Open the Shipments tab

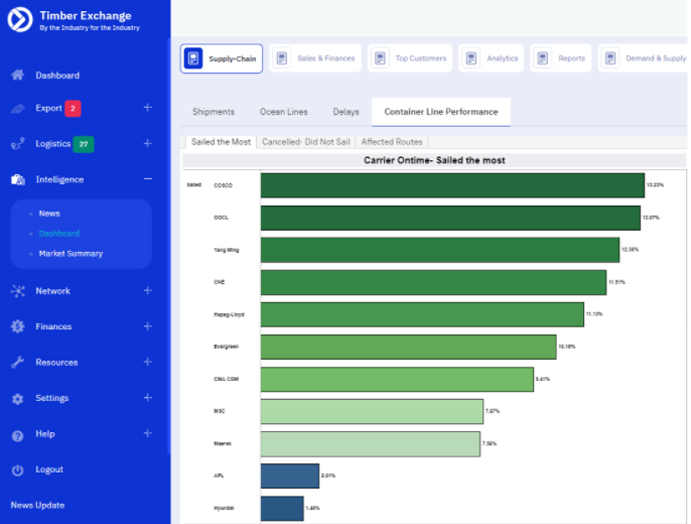point(213,112)
